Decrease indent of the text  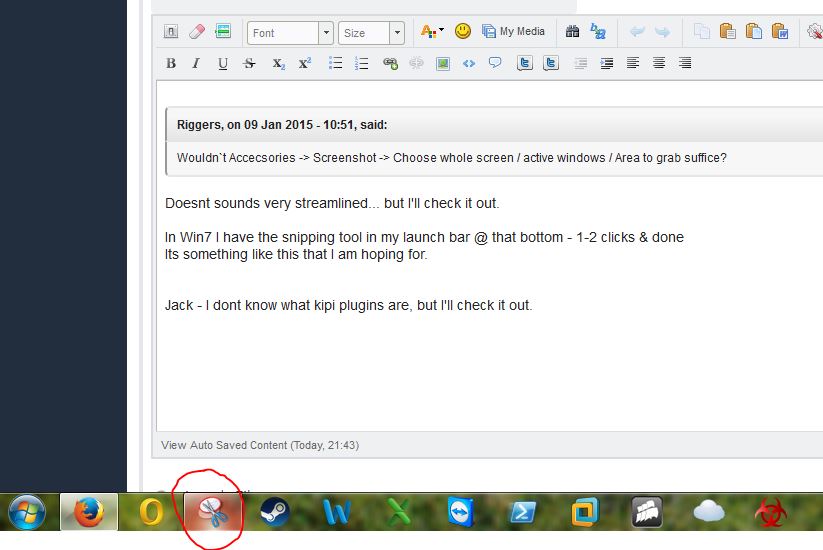click(581, 64)
